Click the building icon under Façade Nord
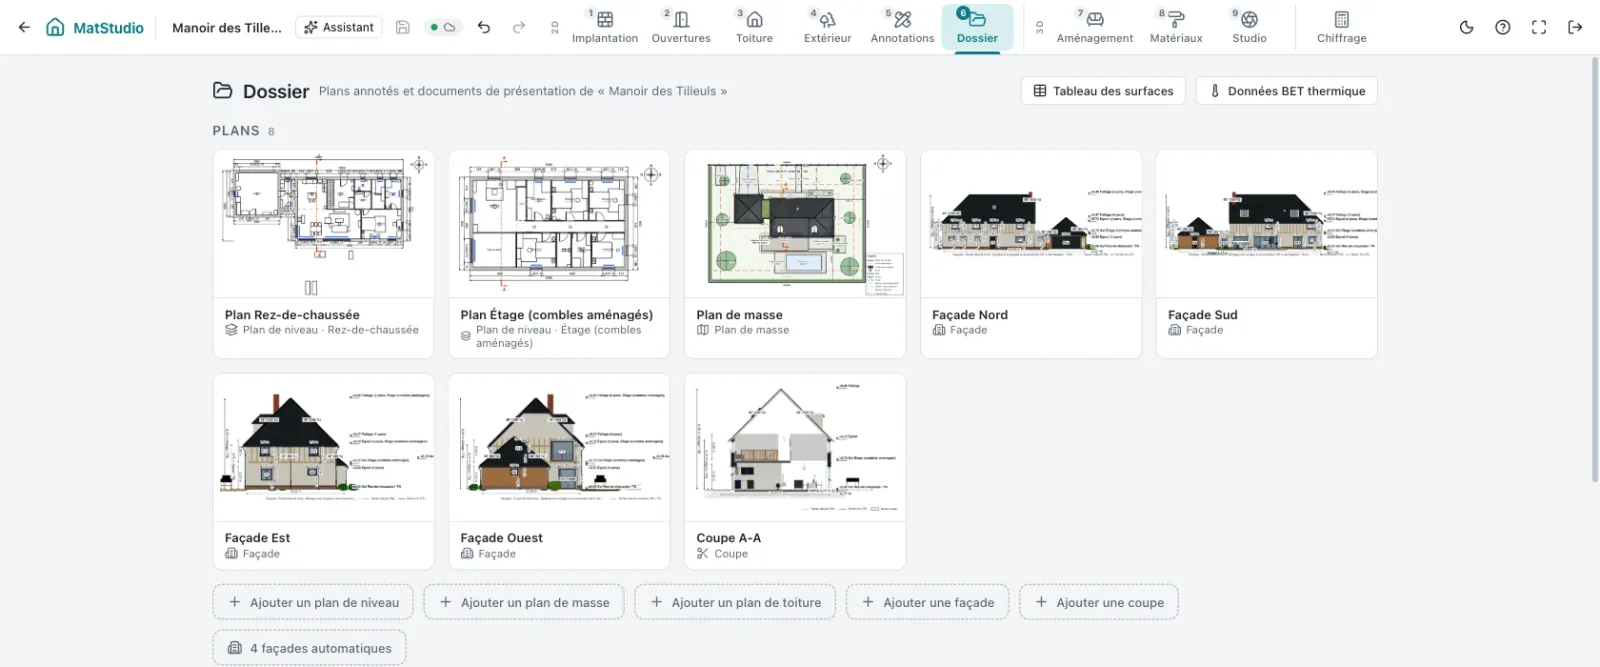The width and height of the screenshot is (1600, 667). coord(938,330)
